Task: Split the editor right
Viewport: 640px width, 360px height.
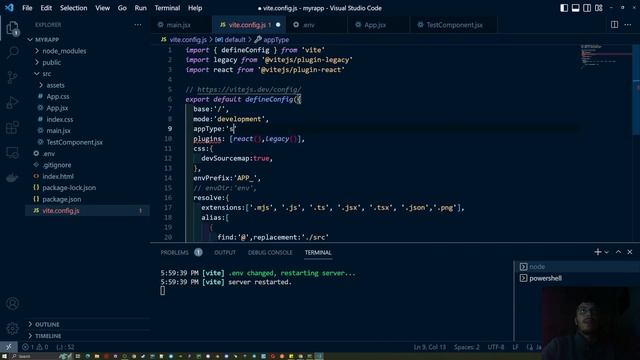Action: [614, 24]
